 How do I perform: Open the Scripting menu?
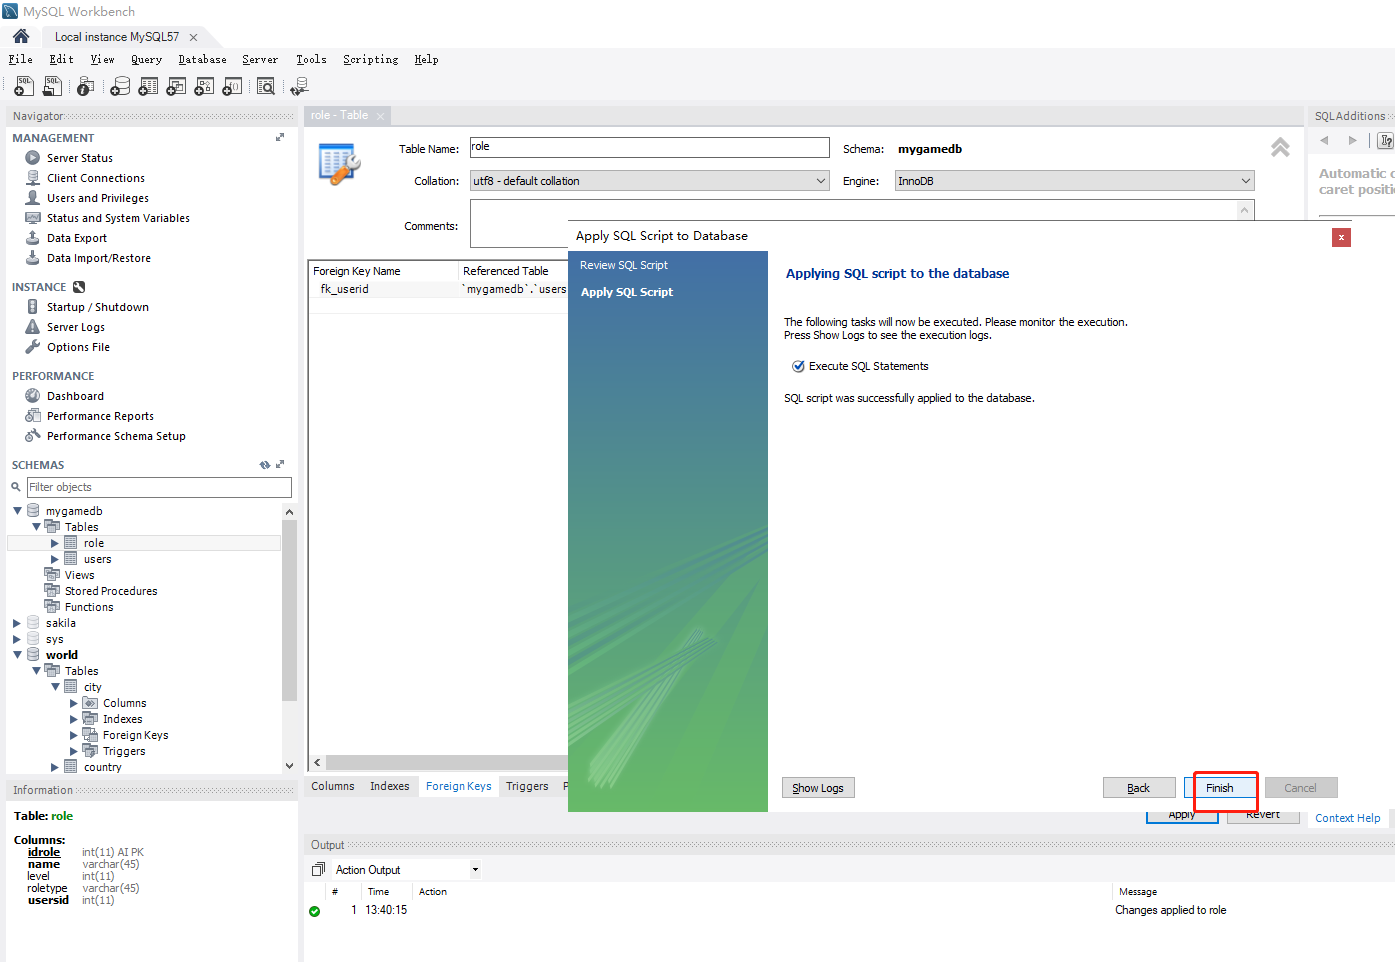point(370,60)
